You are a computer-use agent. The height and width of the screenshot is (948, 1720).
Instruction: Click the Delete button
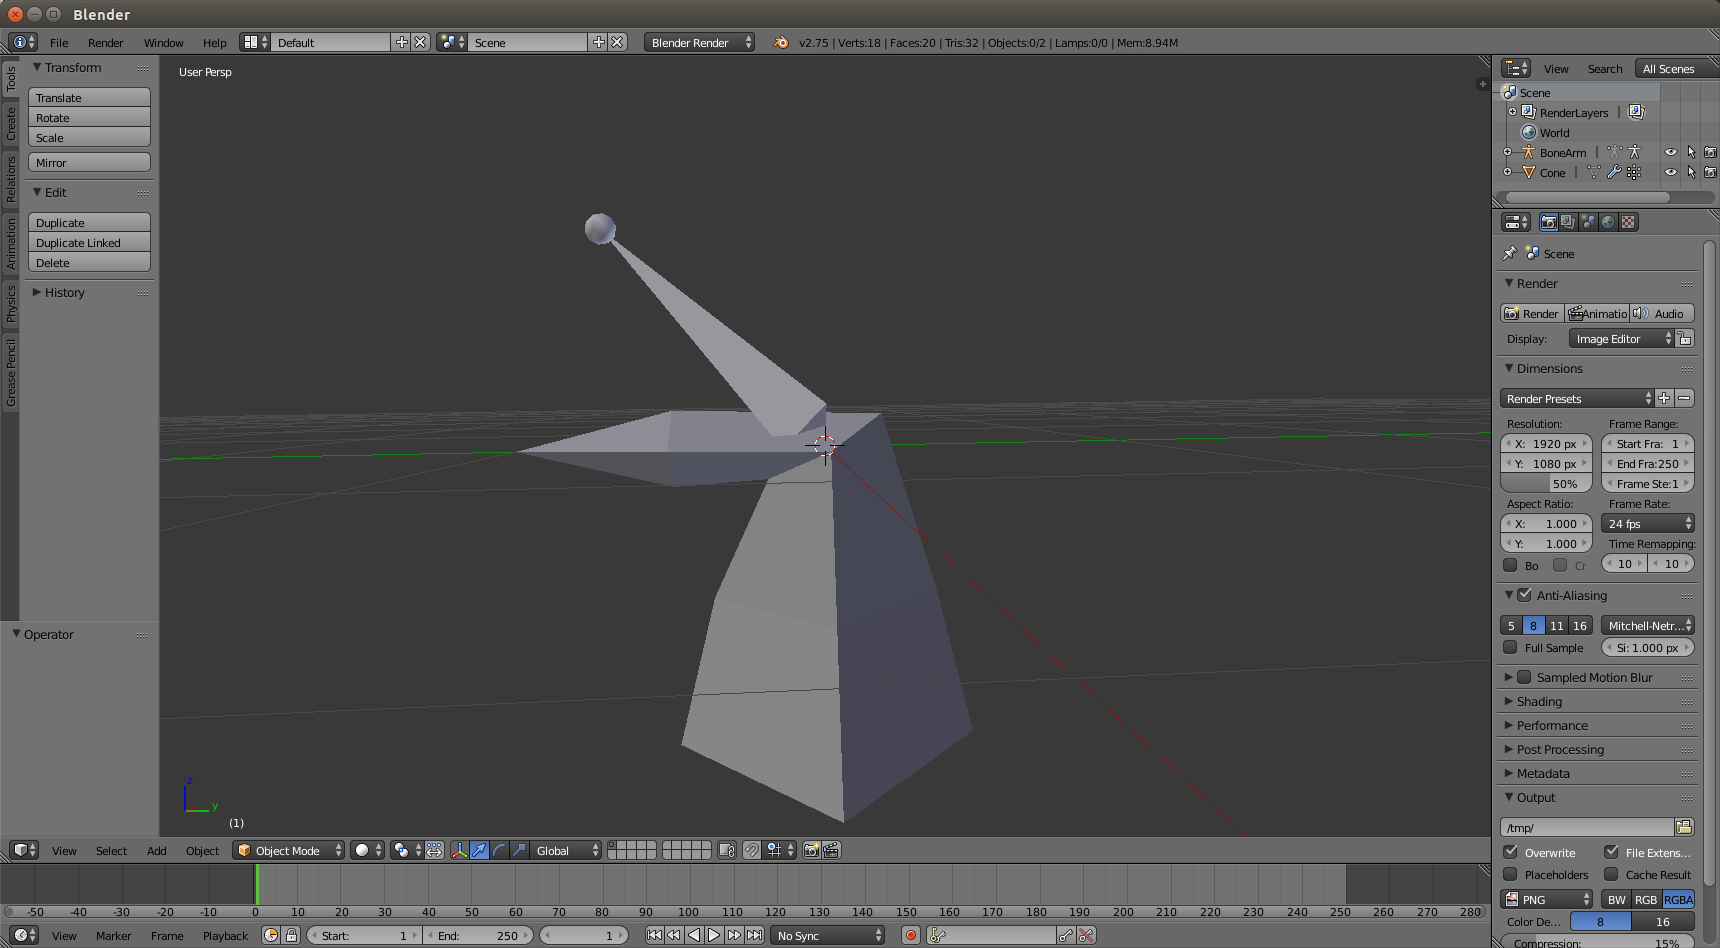pyautogui.click(x=89, y=262)
